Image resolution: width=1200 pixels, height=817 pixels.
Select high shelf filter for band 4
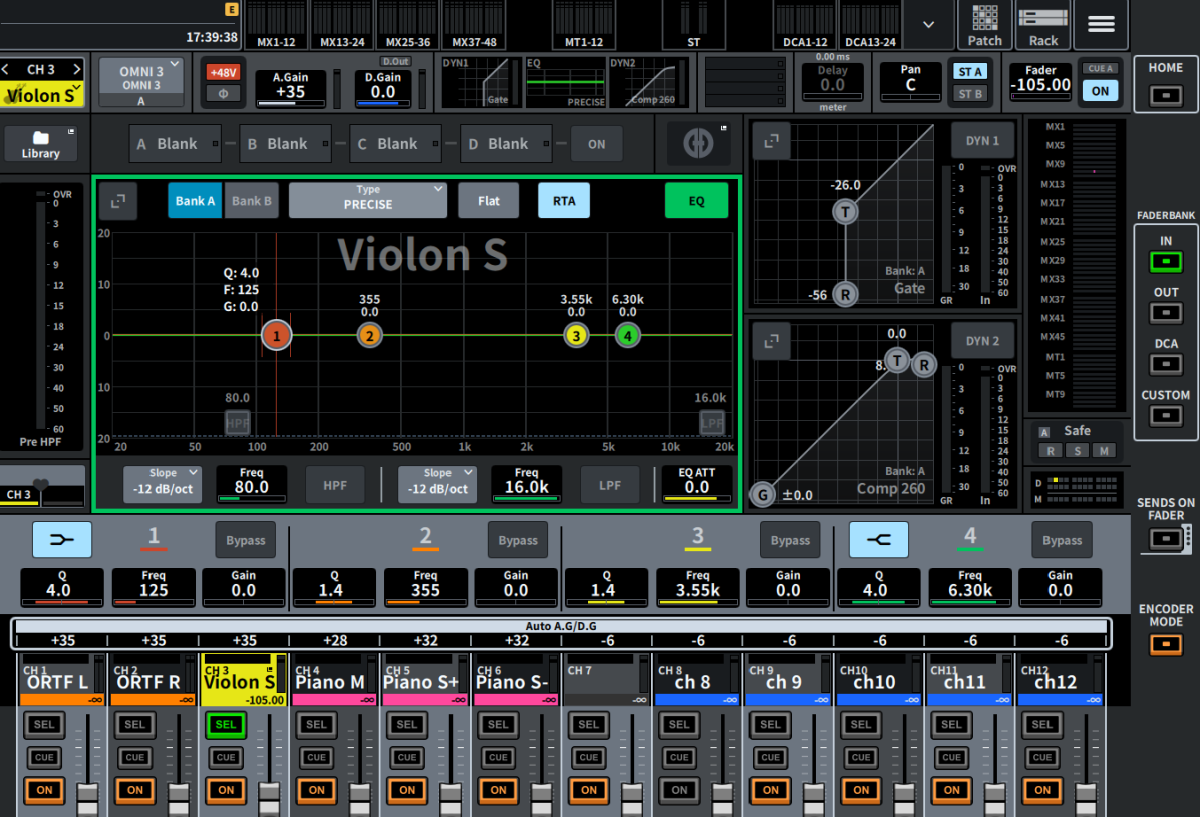pyautogui.click(x=878, y=540)
